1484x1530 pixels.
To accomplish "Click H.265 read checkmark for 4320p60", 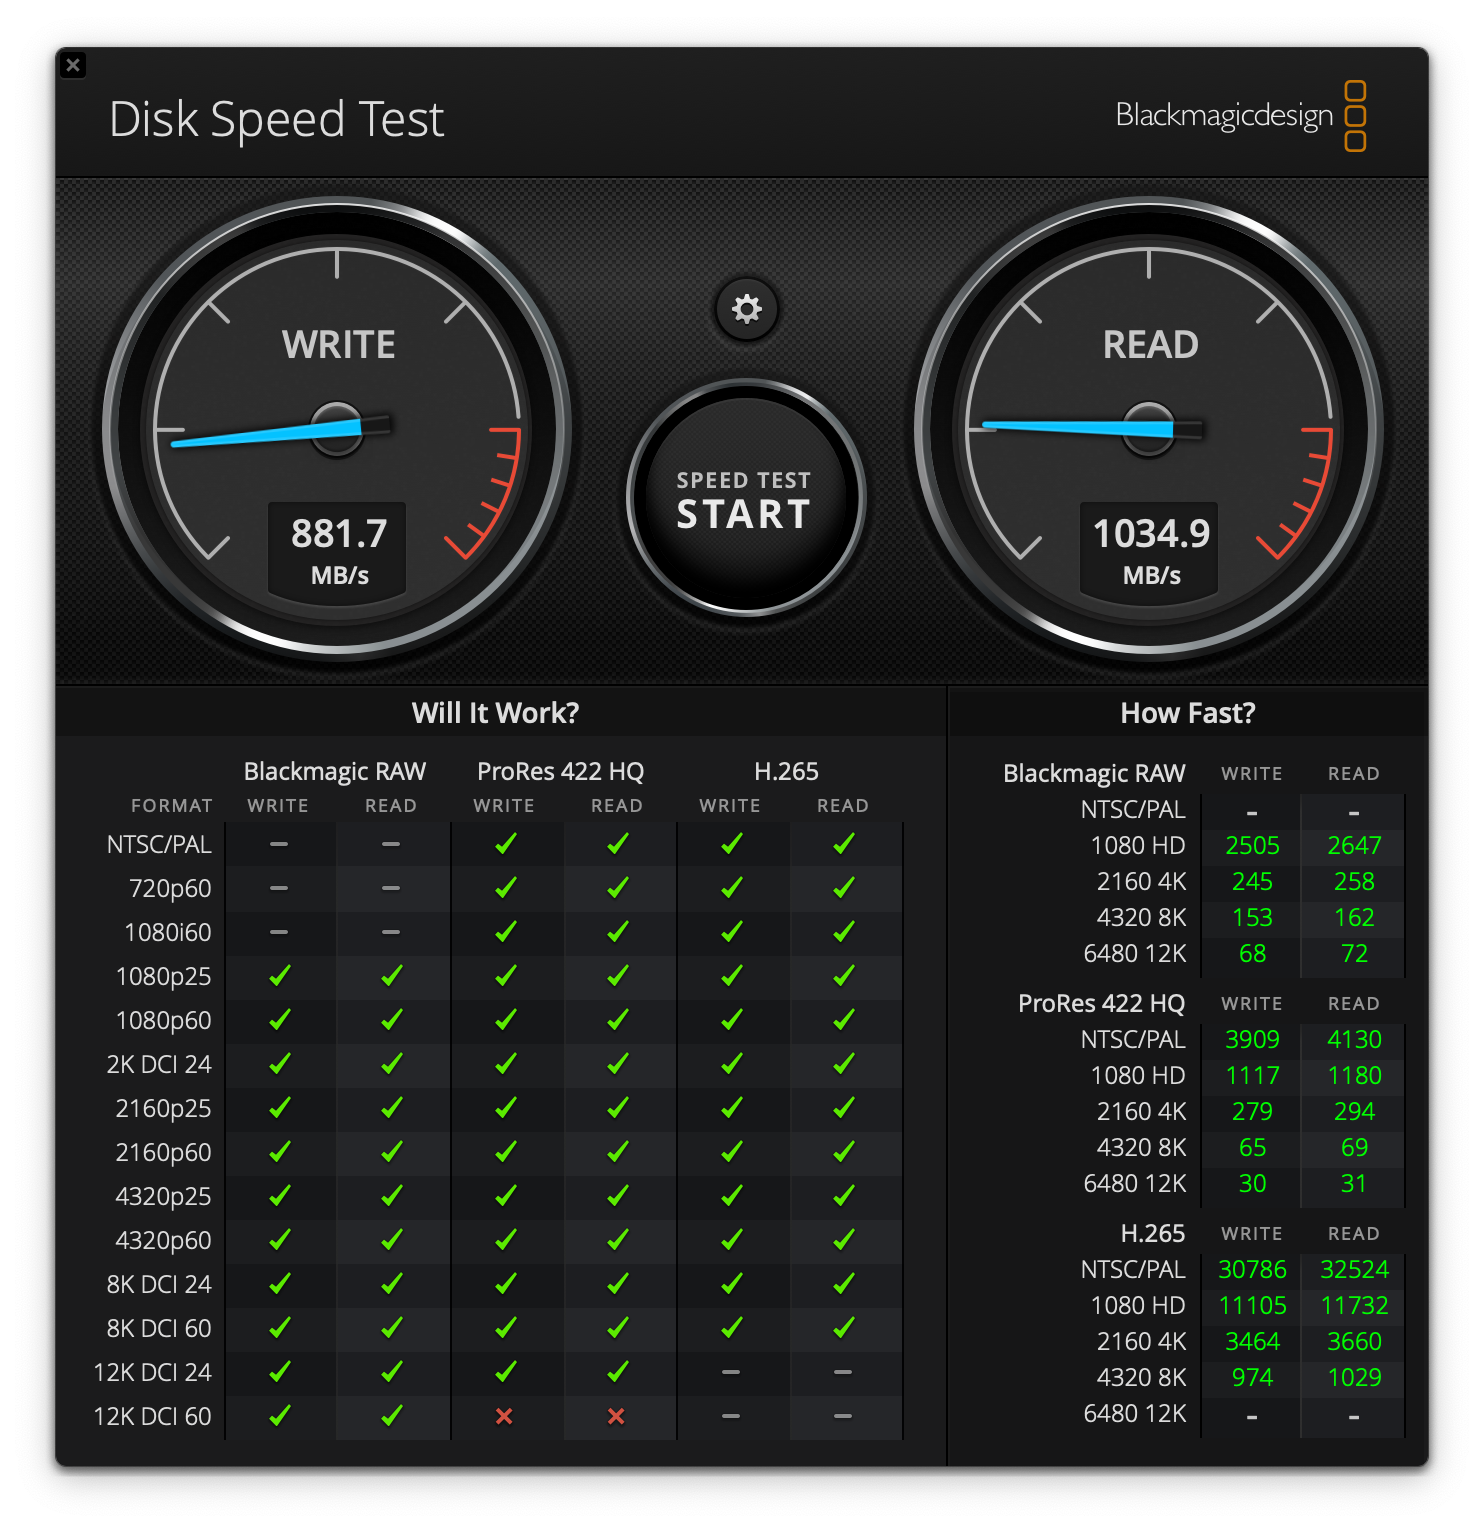I will (844, 1239).
